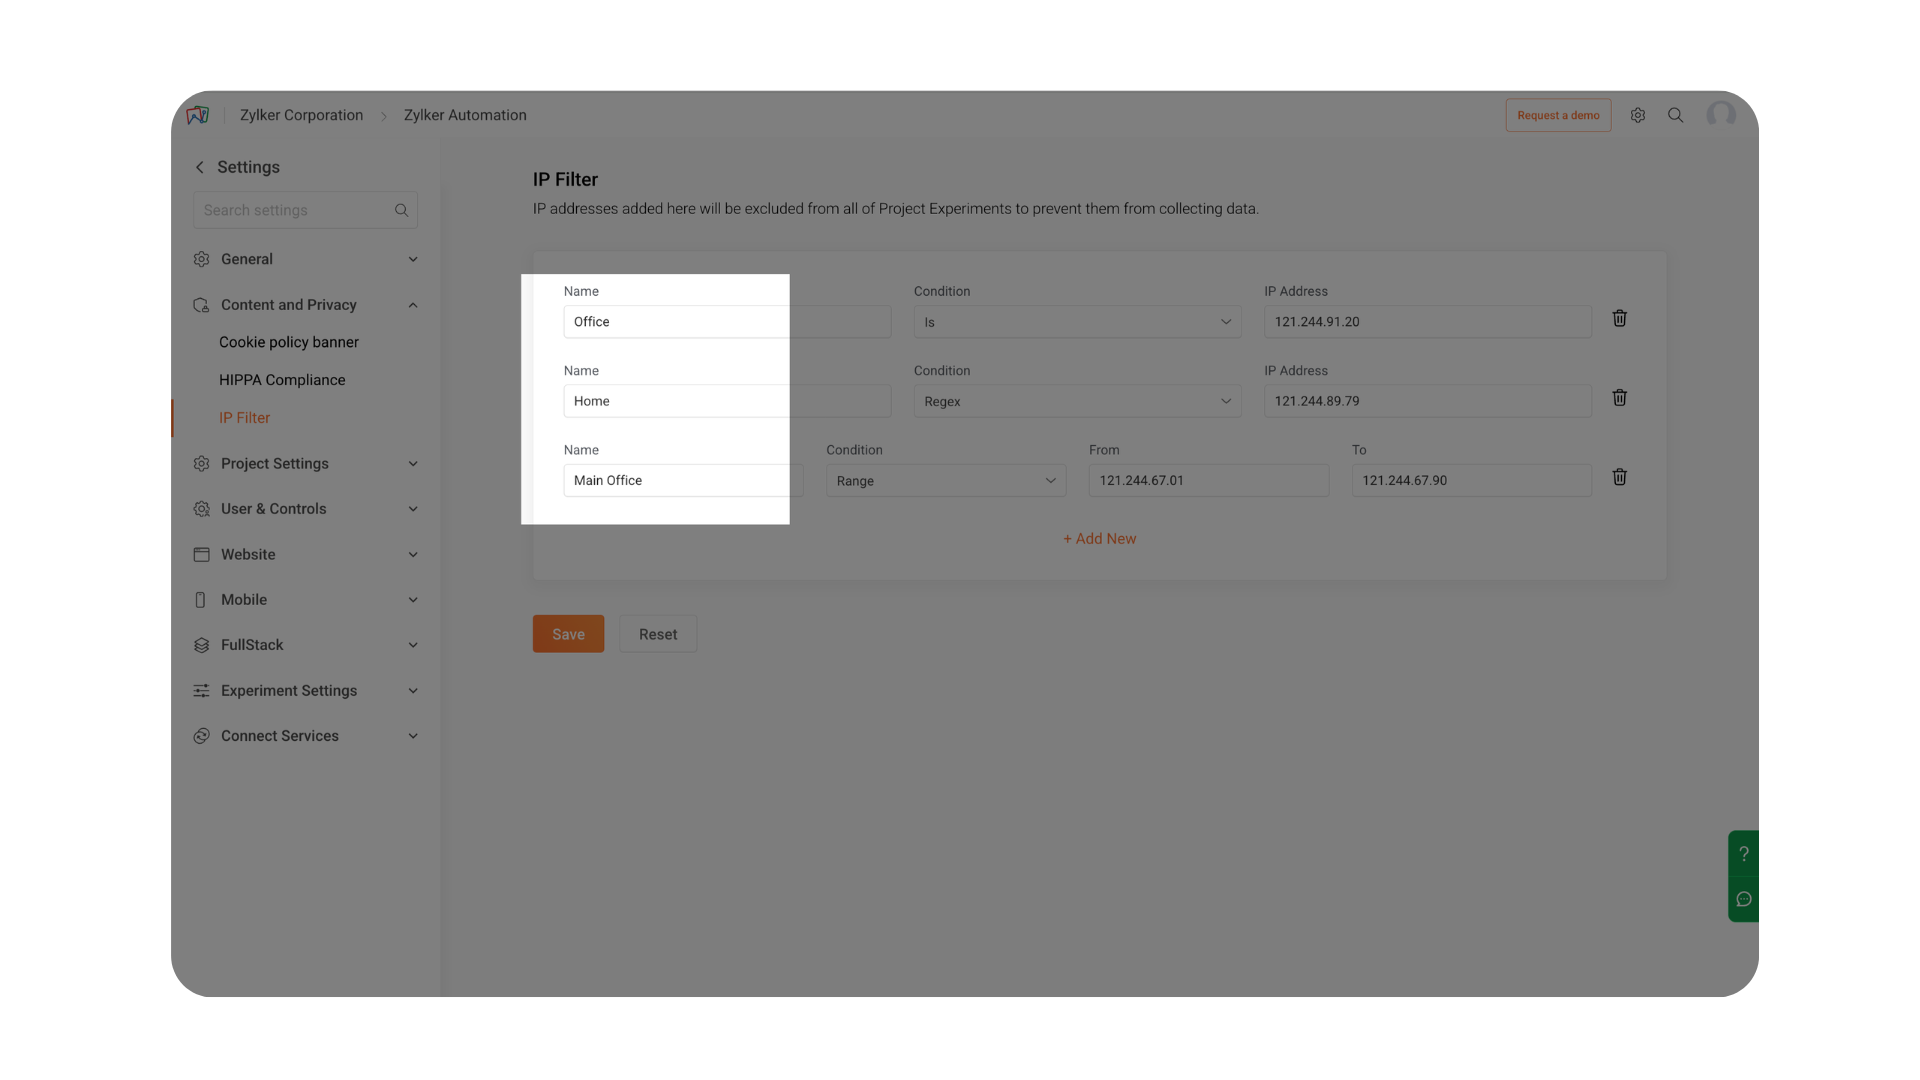Delete the Home IP filter row
Viewport: 1920px width, 1080px height.
click(1619, 398)
